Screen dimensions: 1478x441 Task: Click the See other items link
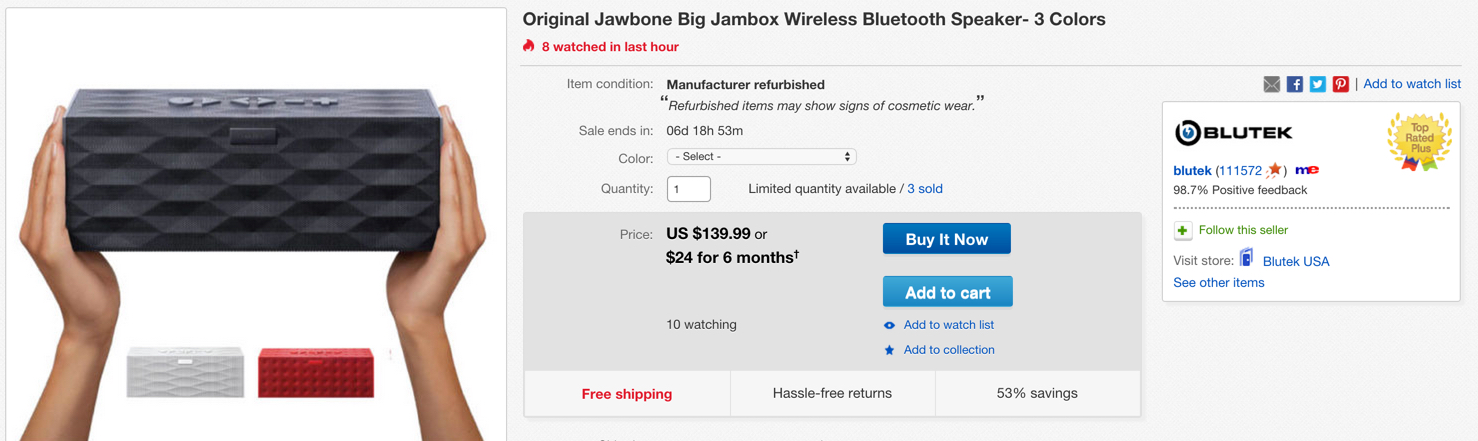[1218, 283]
